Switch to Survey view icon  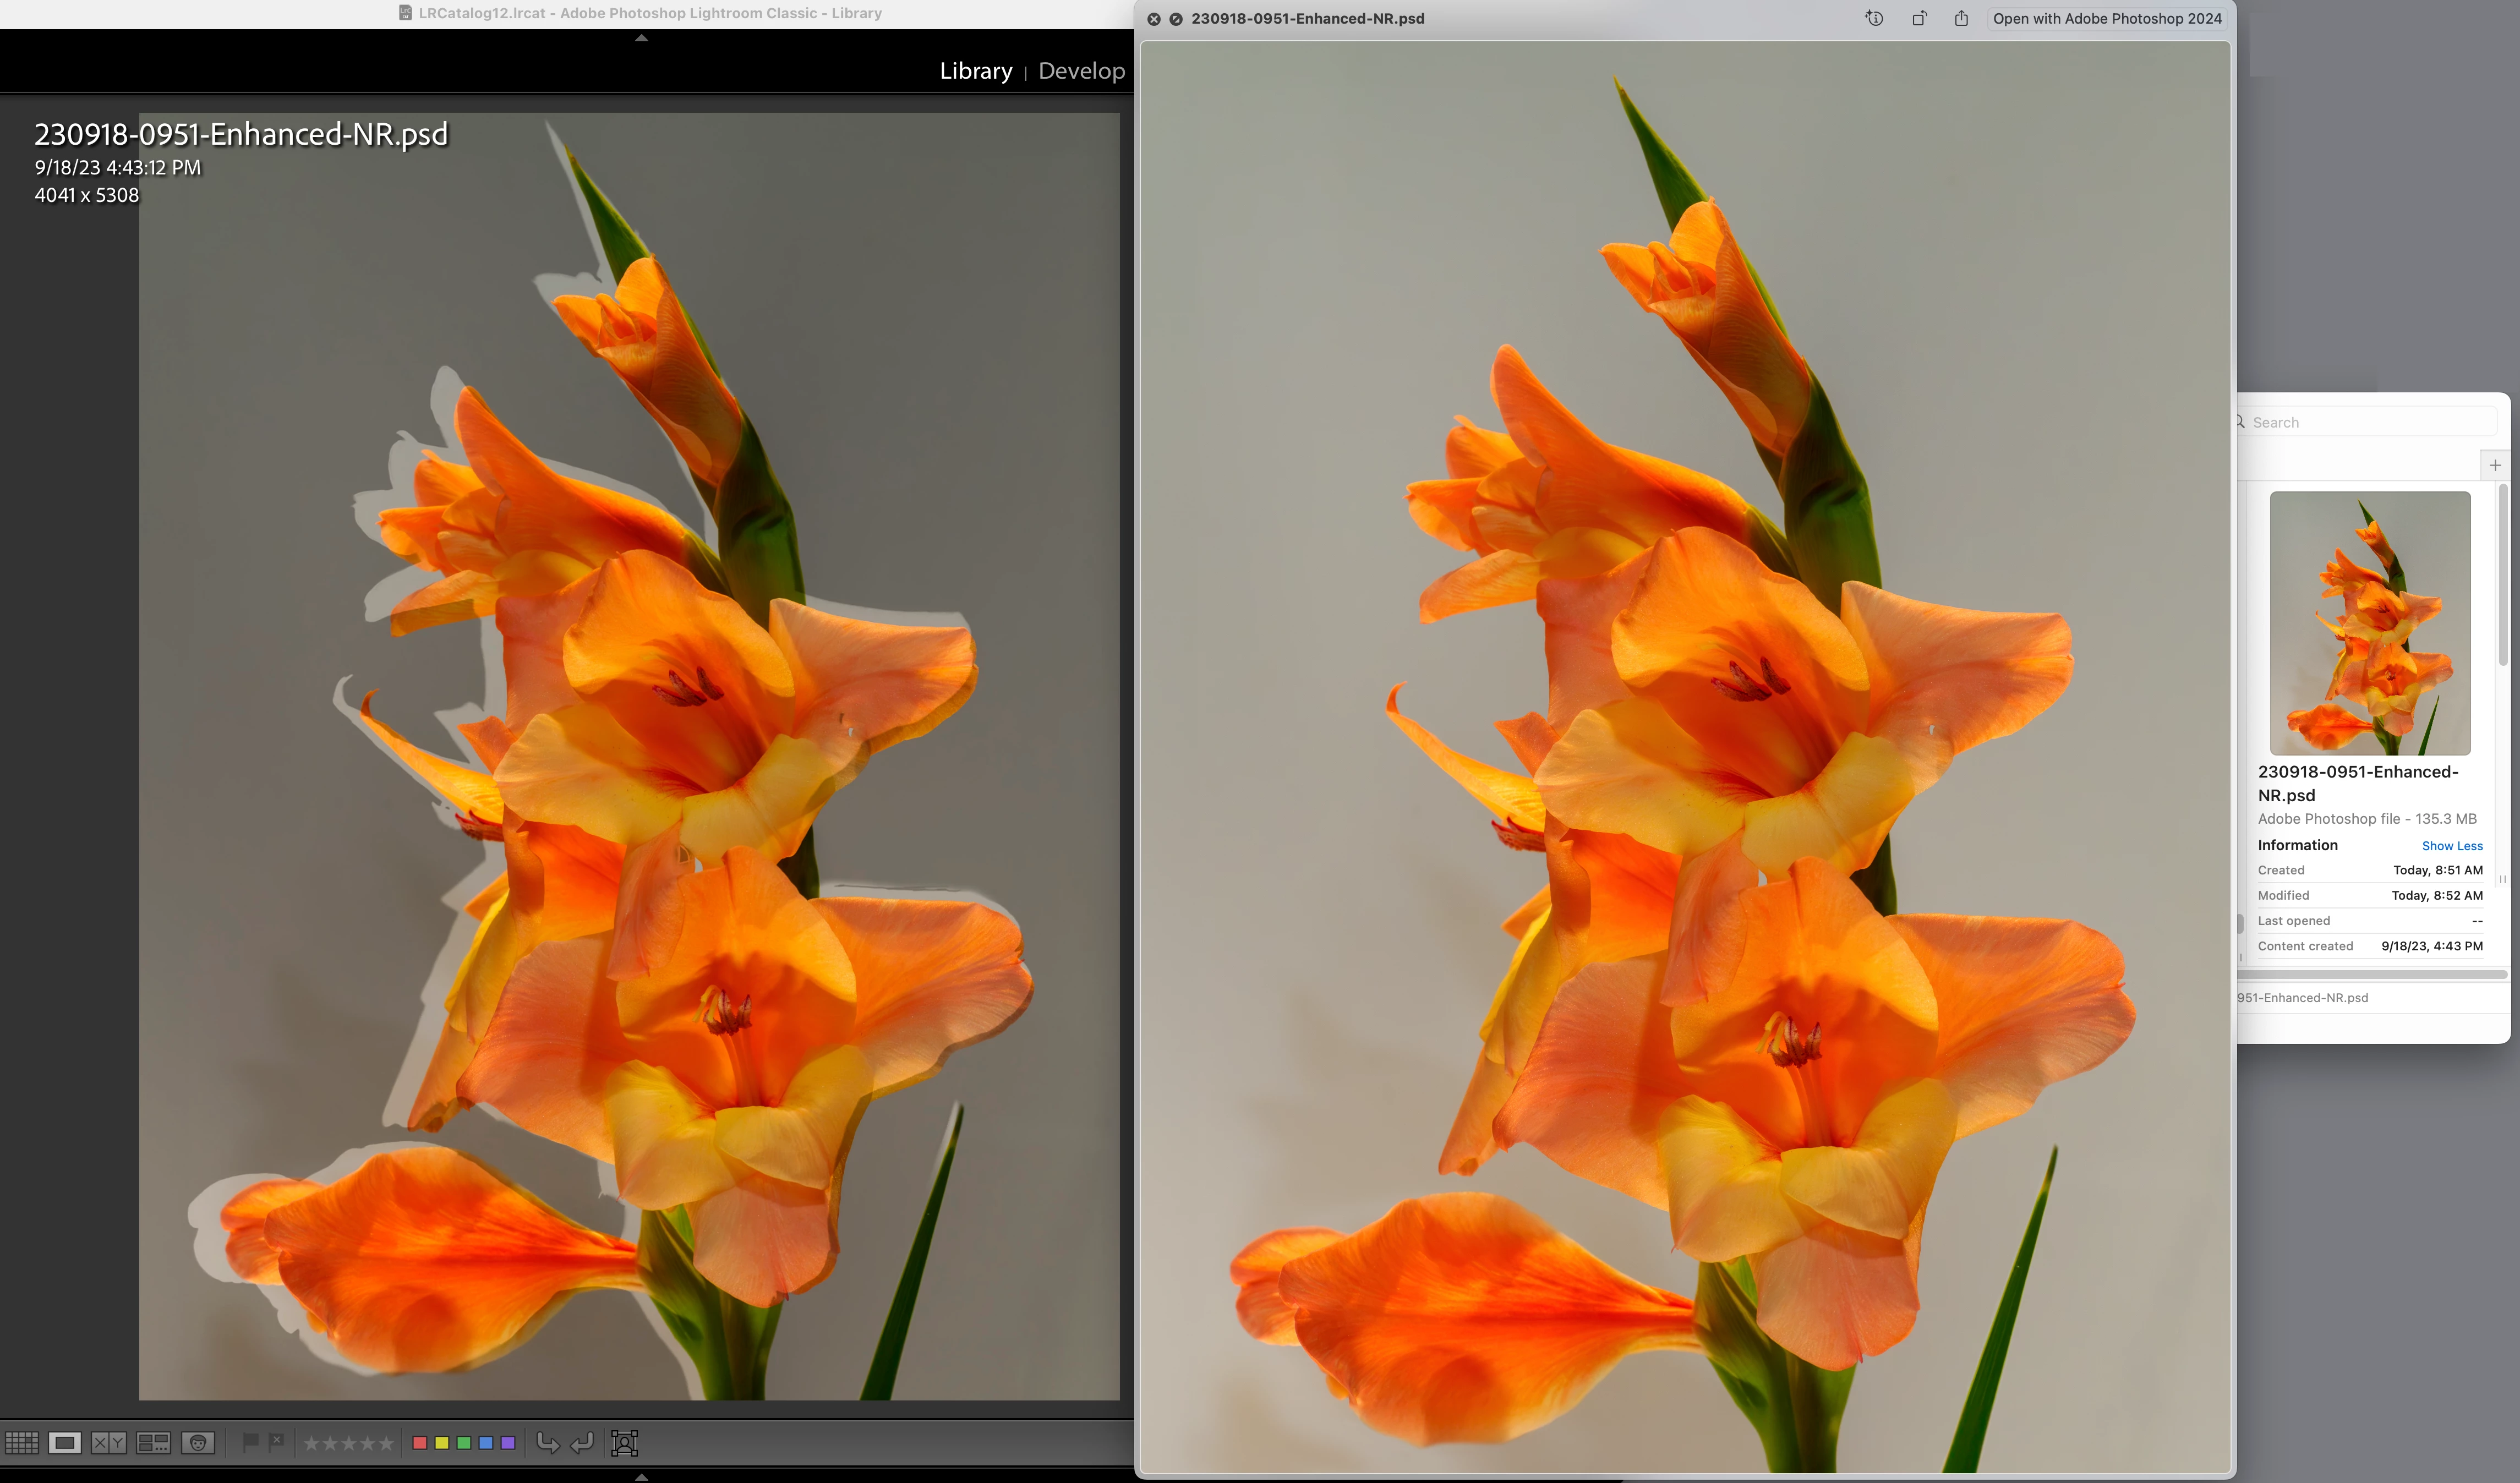coord(153,1442)
